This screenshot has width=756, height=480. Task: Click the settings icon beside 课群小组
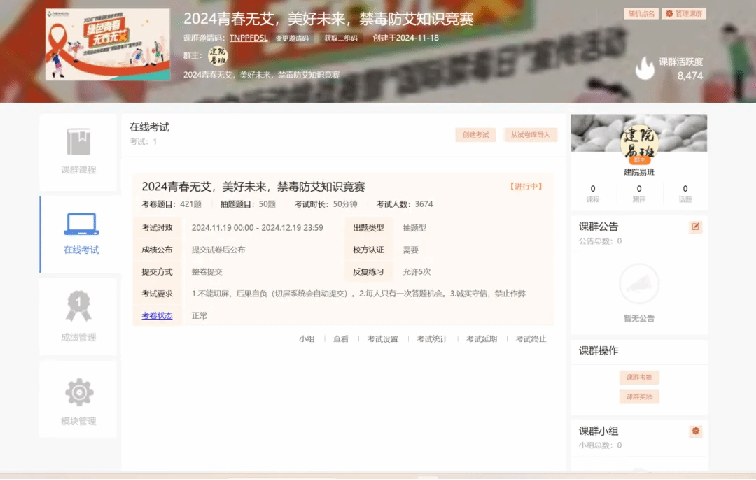point(696,431)
